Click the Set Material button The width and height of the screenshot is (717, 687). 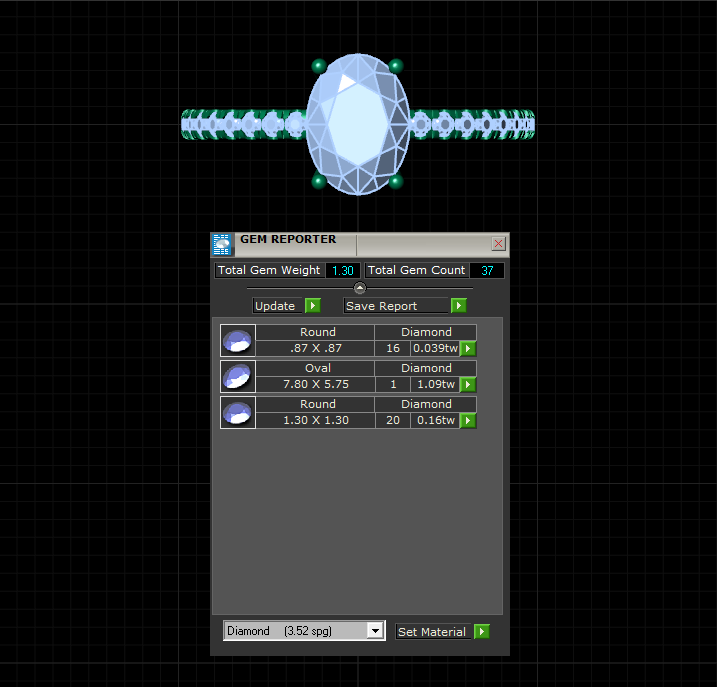433,632
